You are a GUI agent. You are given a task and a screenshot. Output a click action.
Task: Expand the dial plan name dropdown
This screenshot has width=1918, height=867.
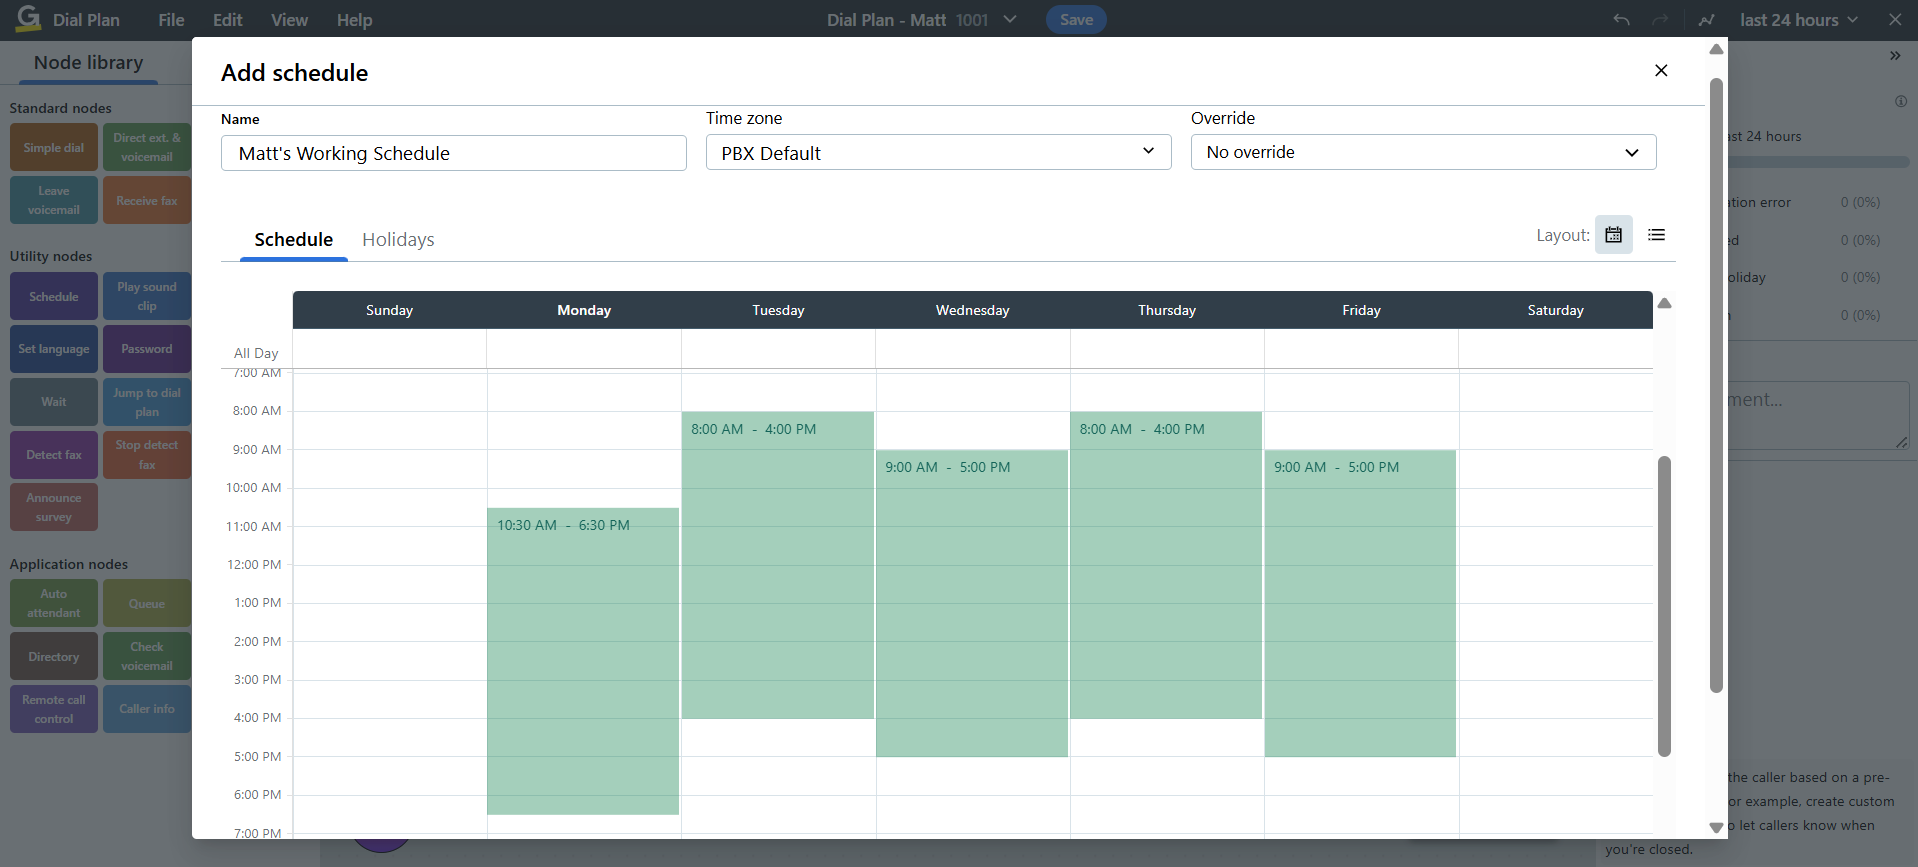point(1010,19)
